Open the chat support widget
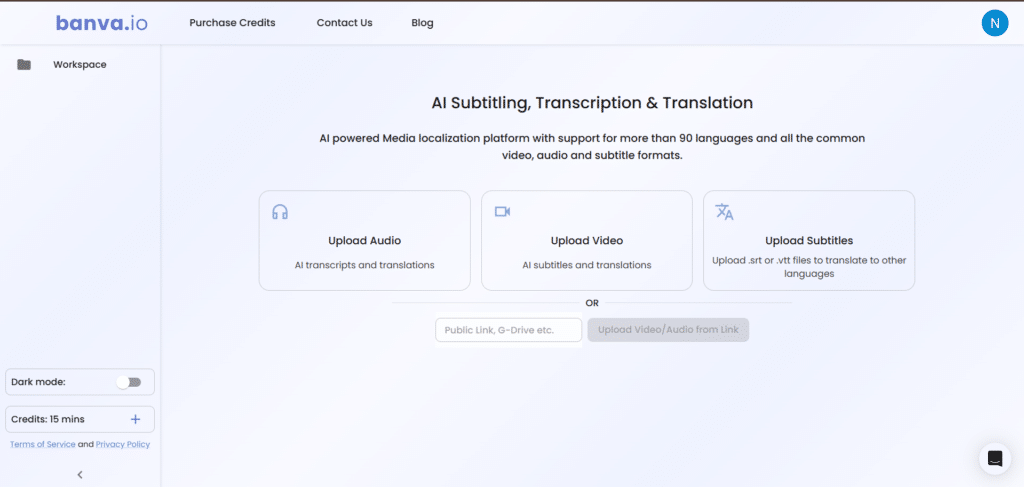Viewport: 1024px width, 487px height. [995, 458]
